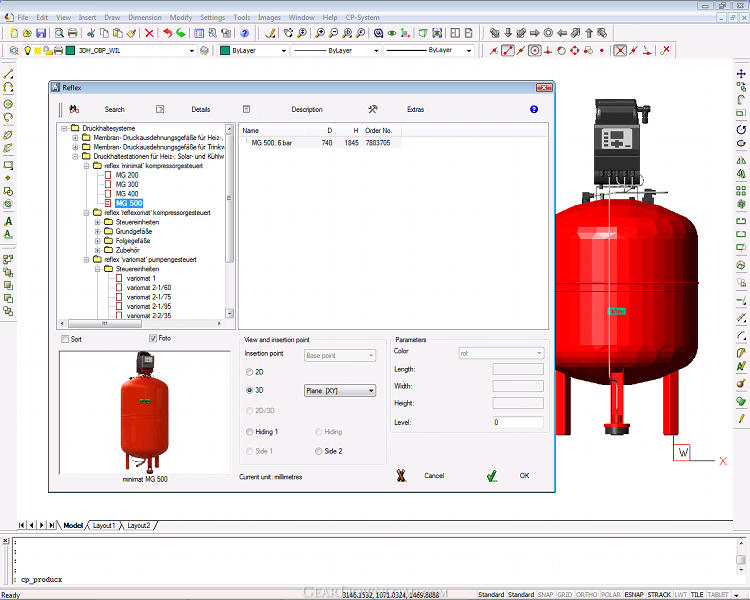750x600 pixels.
Task: Select the Side 2 radio button
Action: (x=319, y=451)
